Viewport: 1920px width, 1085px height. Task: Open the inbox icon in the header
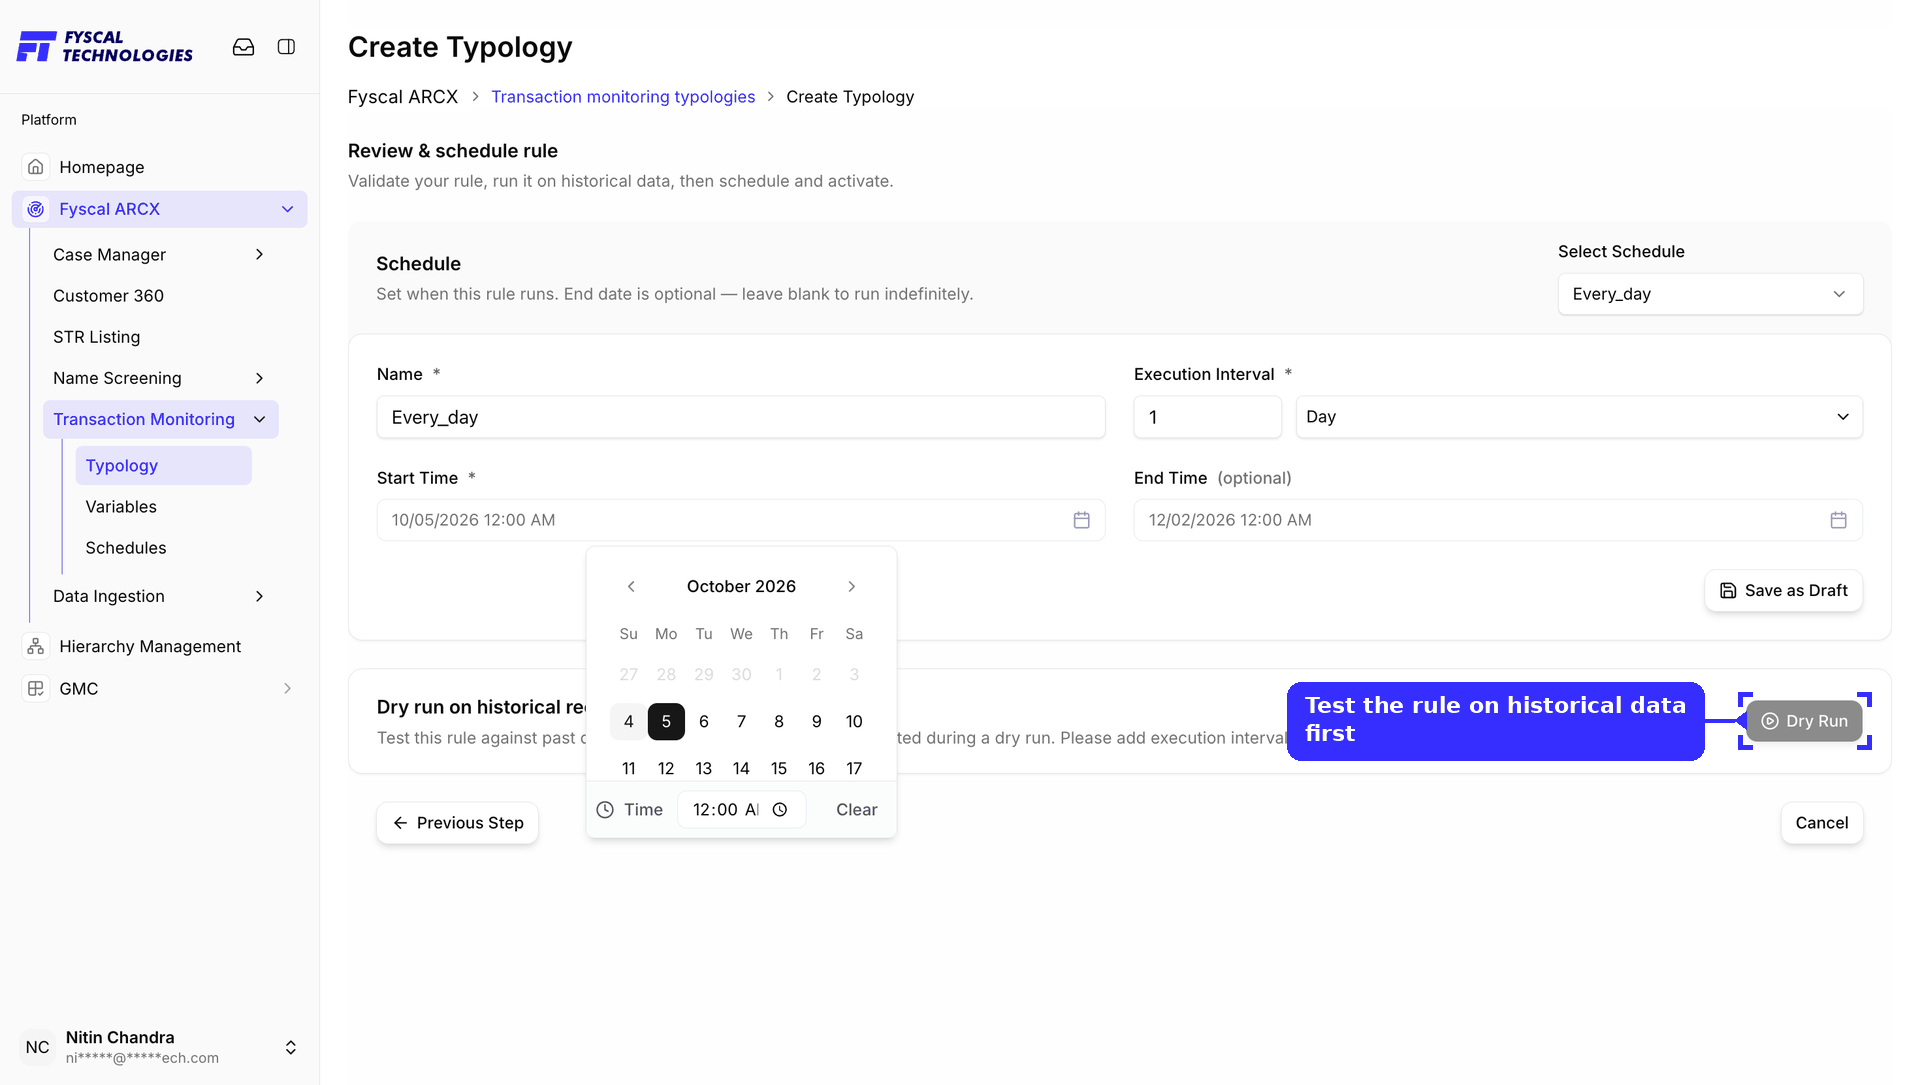[x=243, y=47]
